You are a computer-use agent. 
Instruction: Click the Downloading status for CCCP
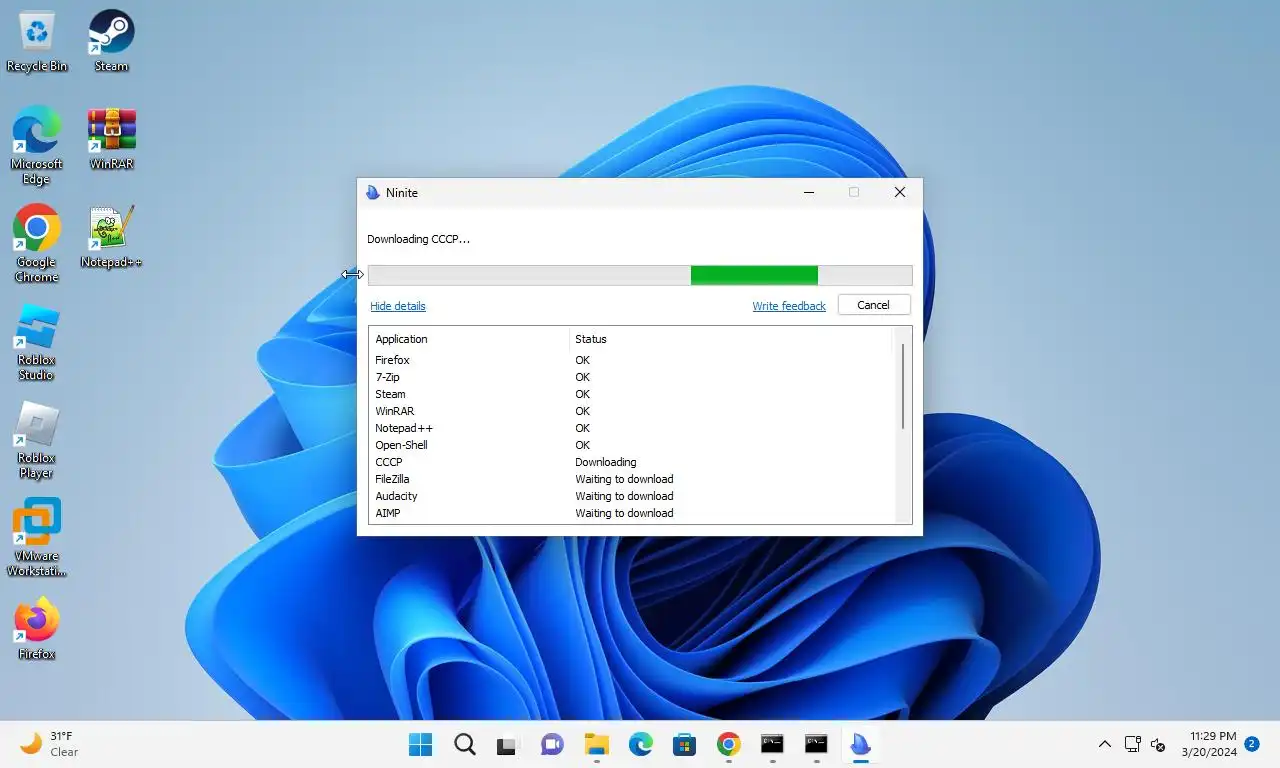pos(605,462)
